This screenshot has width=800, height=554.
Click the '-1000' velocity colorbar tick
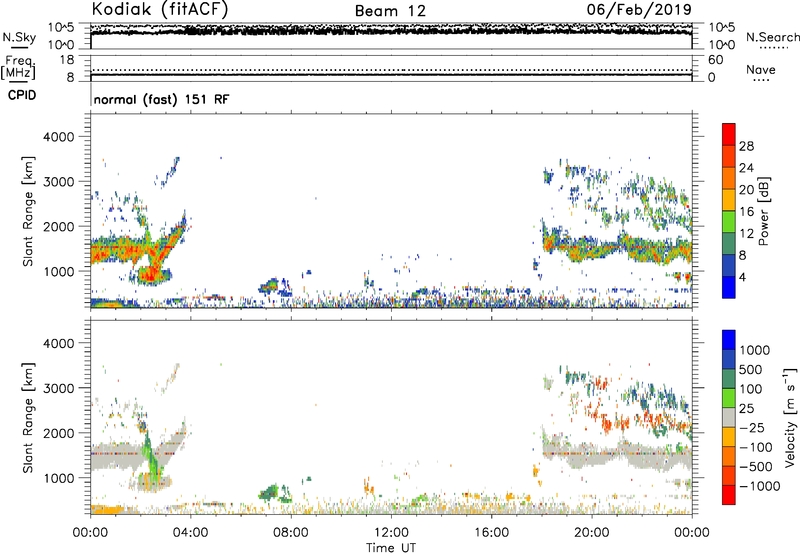click(x=760, y=486)
